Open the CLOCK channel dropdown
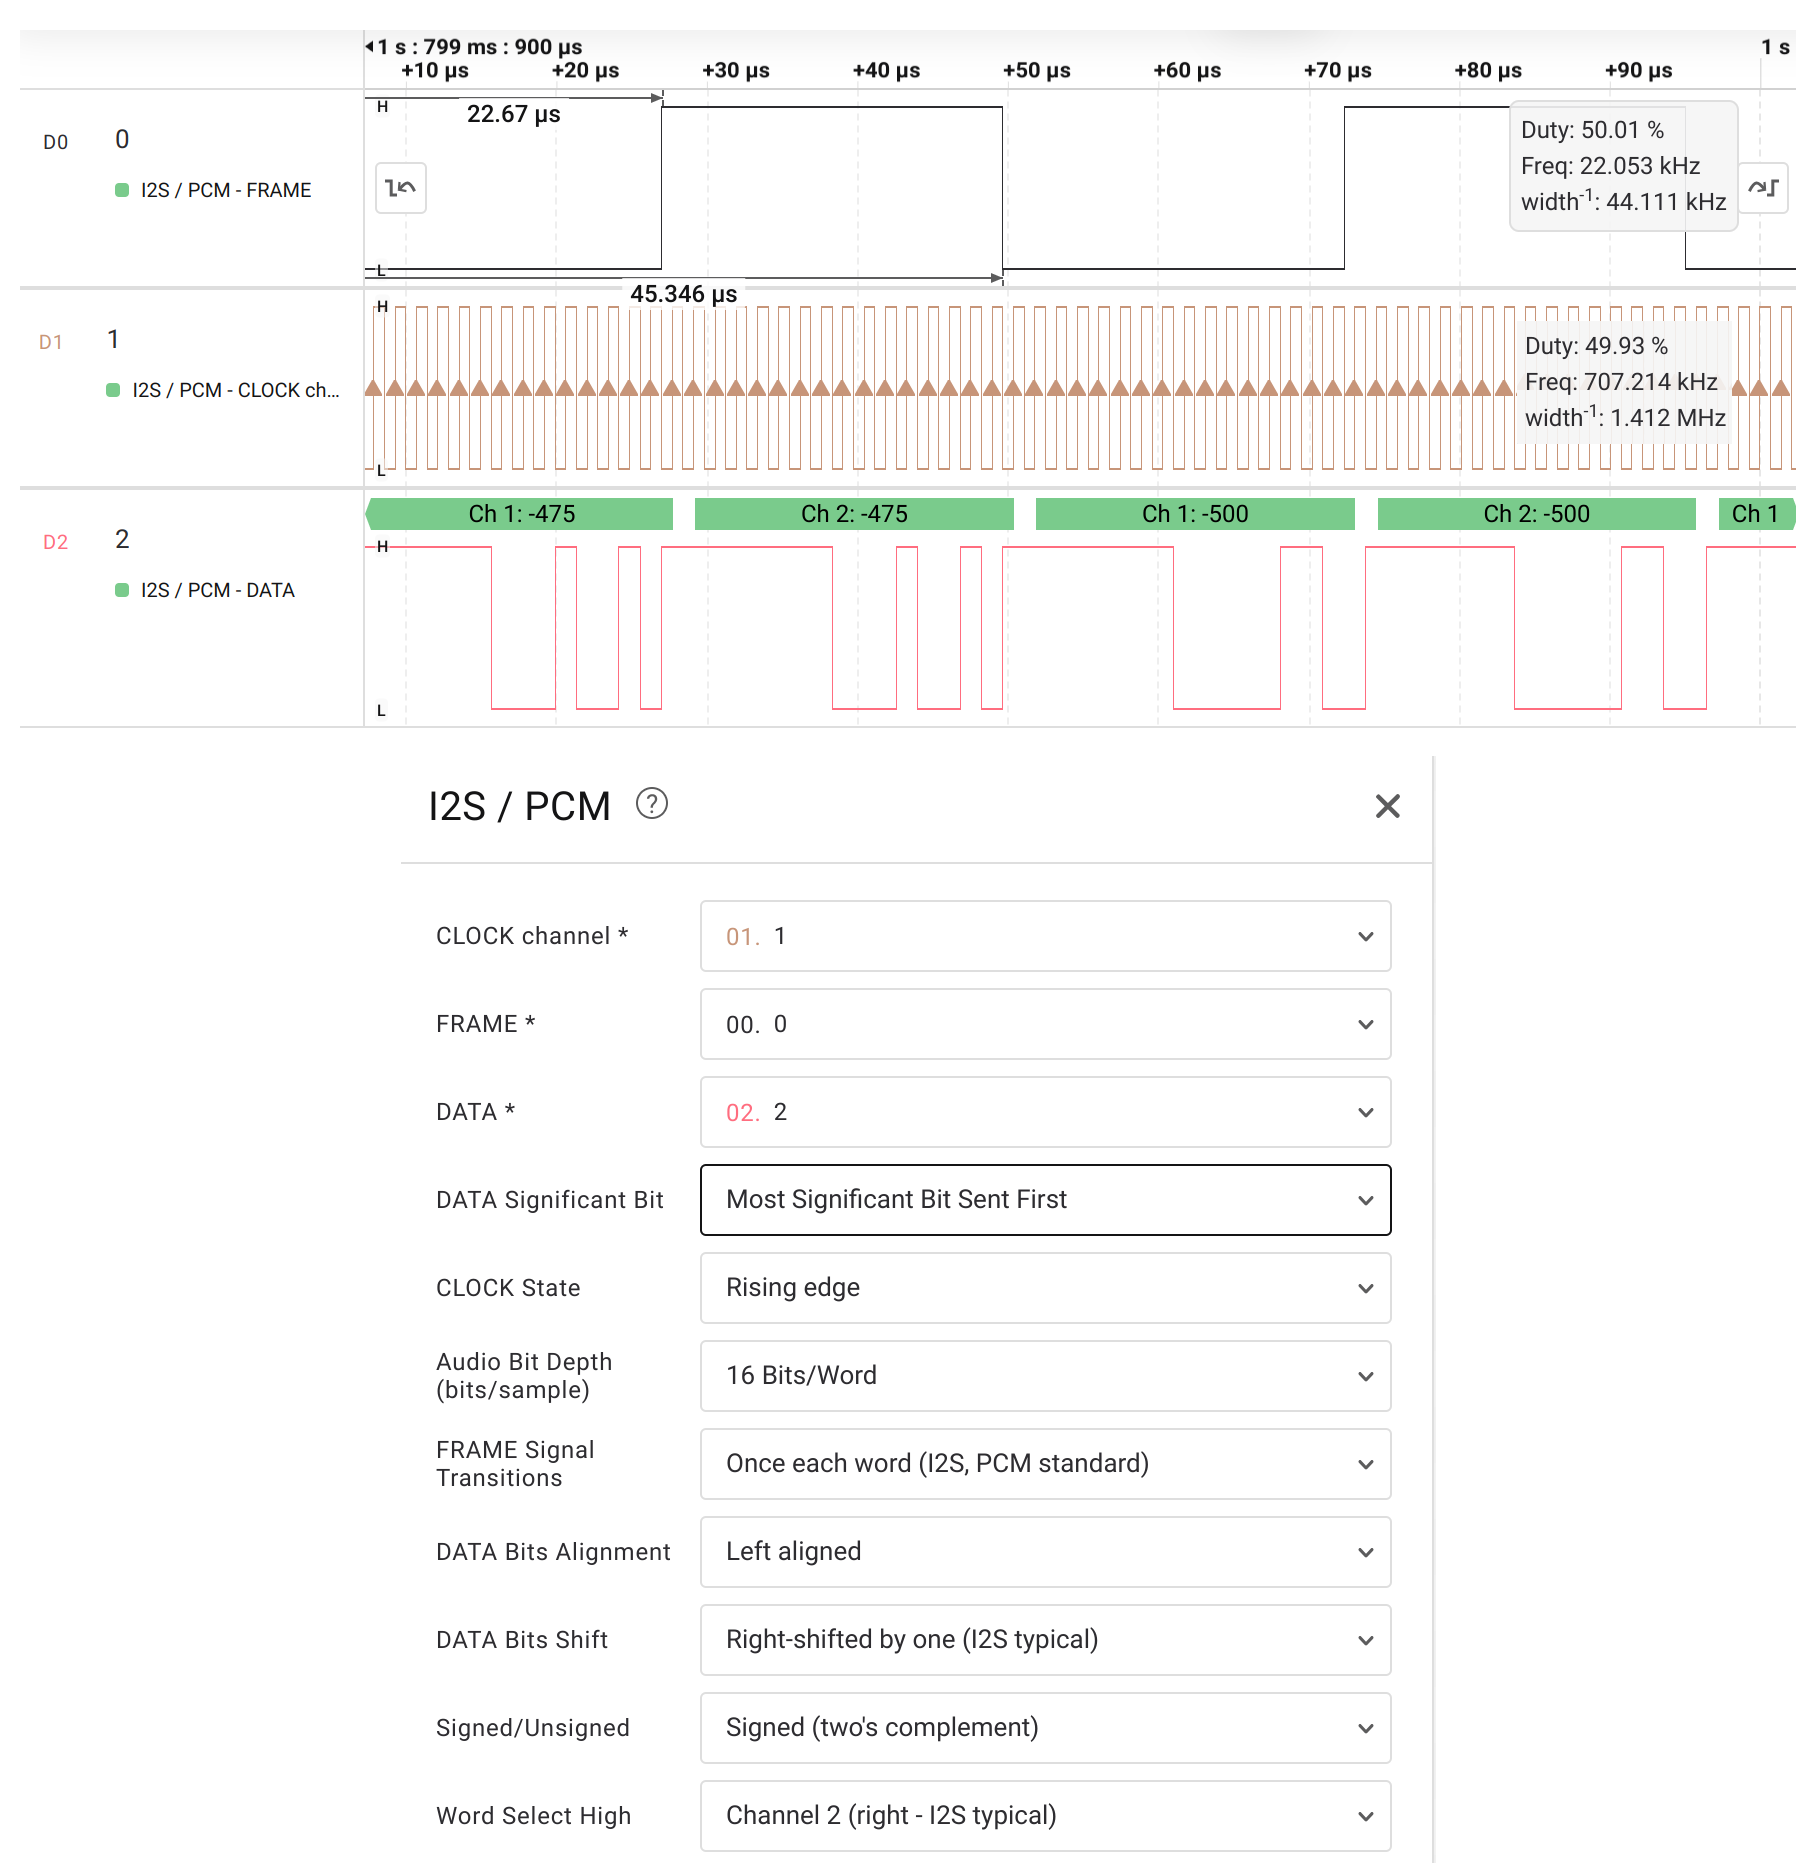The image size is (1811, 1863). pos(1045,936)
